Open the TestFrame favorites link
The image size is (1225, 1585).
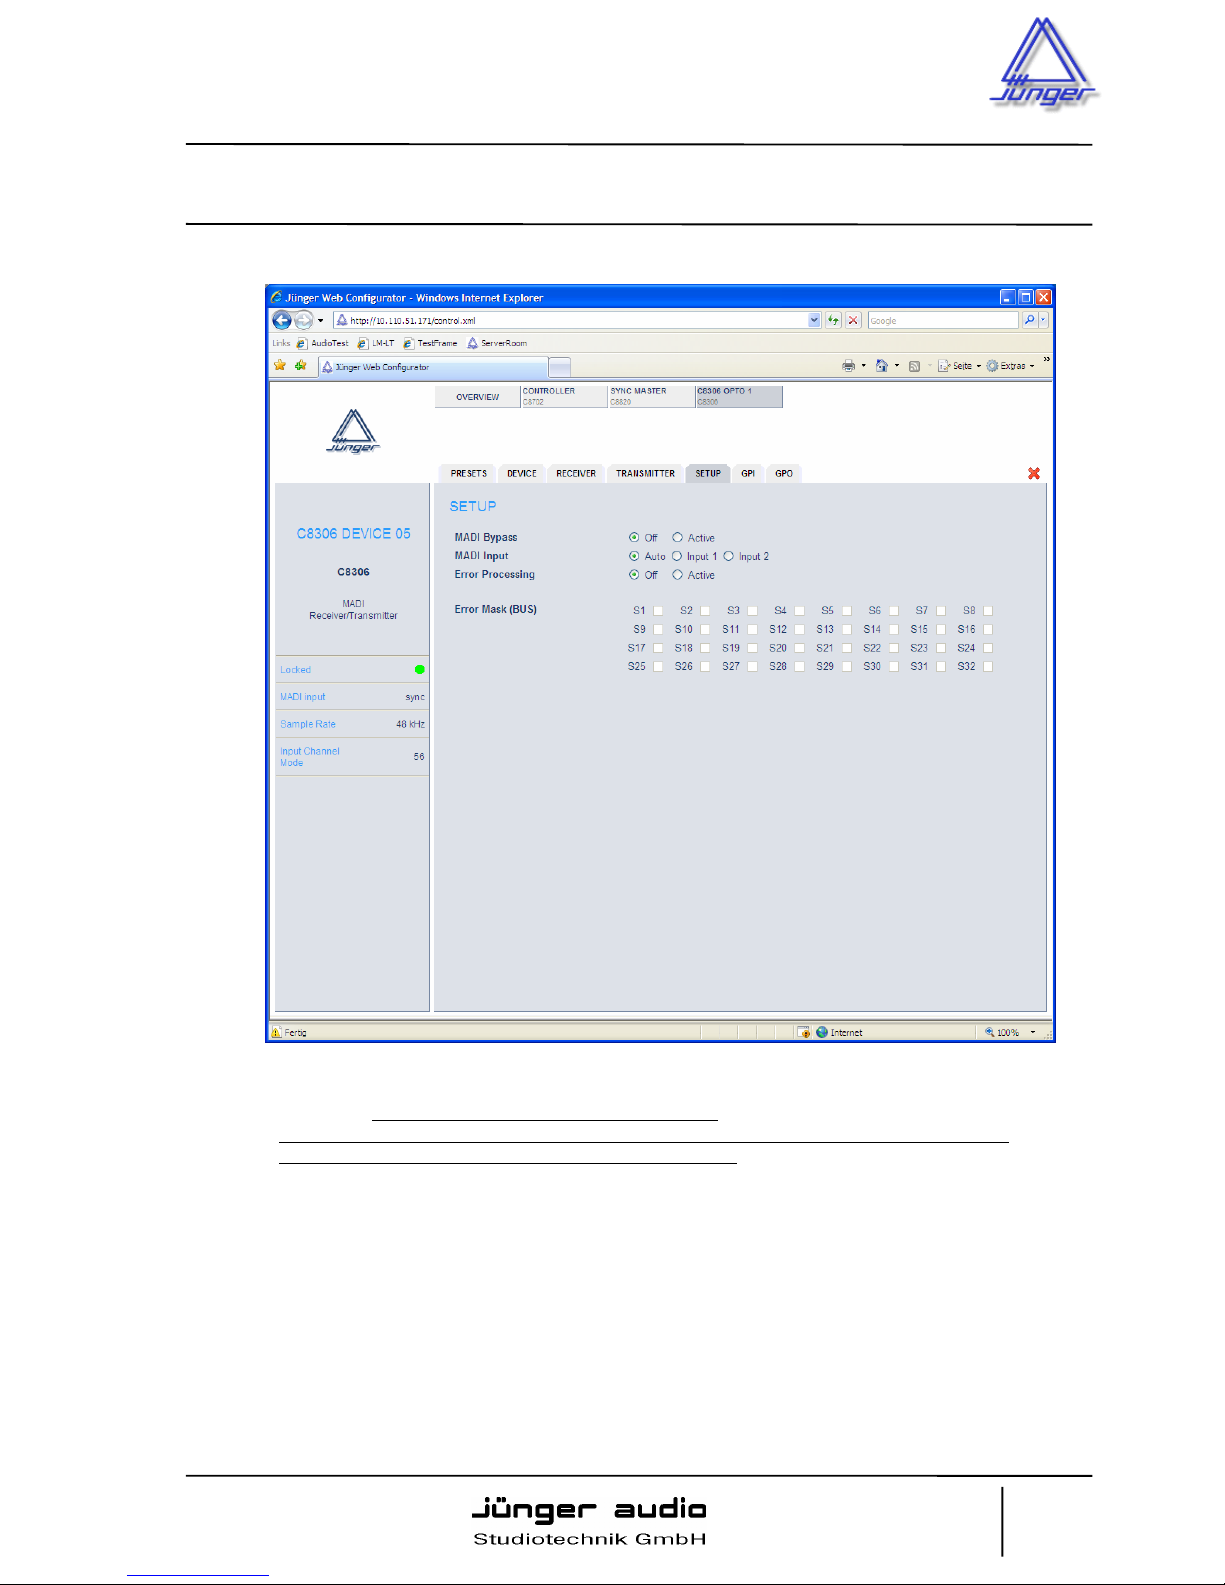pyautogui.click(x=430, y=343)
